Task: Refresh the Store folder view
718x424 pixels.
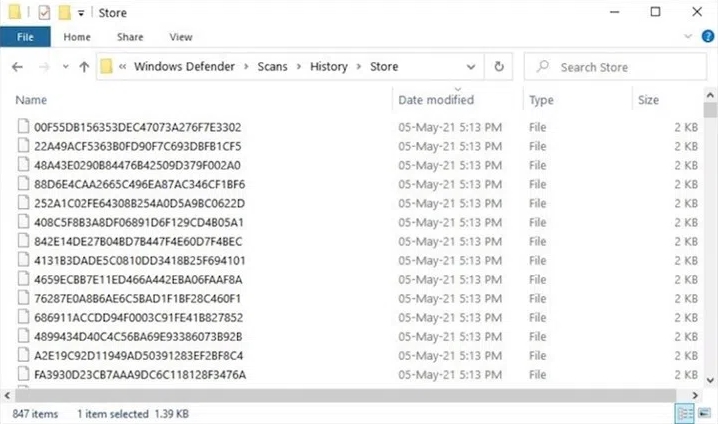Action: coord(498,67)
